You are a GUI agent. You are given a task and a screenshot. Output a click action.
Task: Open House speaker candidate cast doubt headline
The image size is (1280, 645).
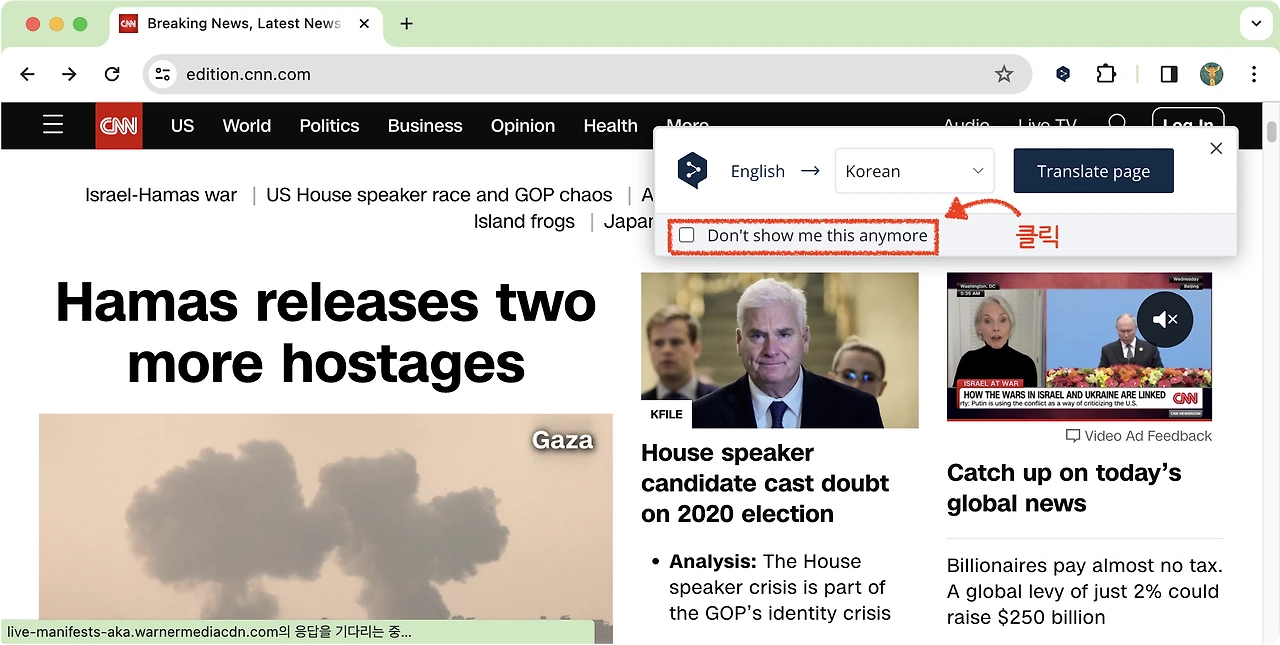765,483
